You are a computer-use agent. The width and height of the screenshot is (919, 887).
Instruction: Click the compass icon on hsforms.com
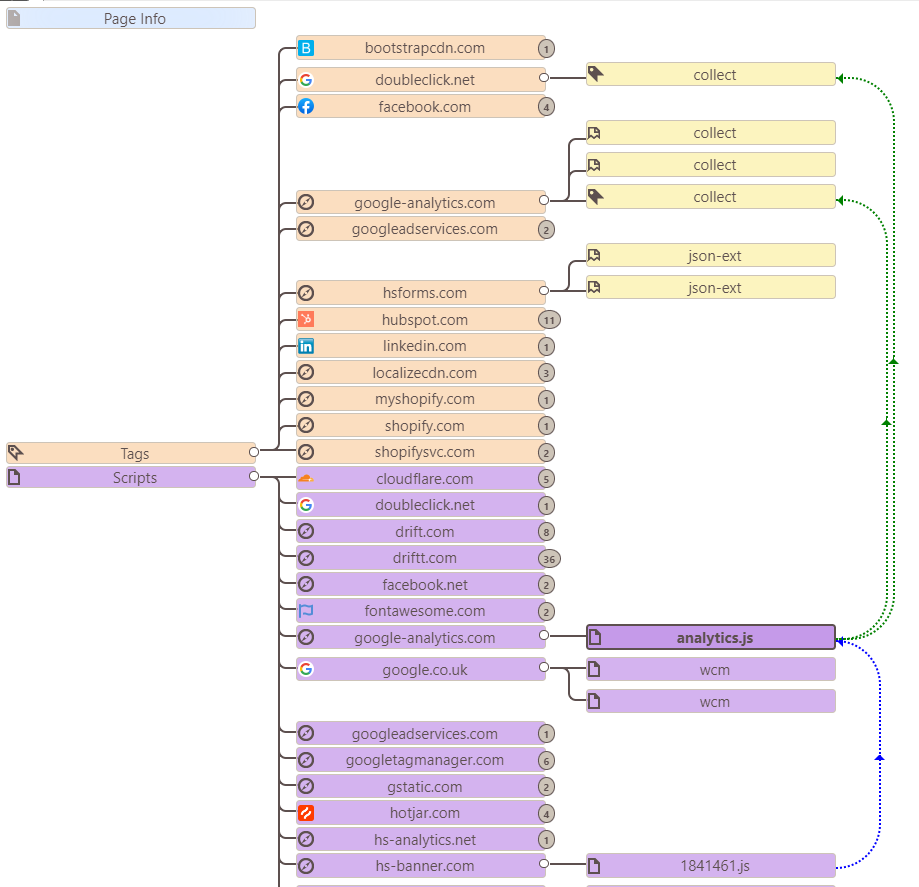point(306,293)
